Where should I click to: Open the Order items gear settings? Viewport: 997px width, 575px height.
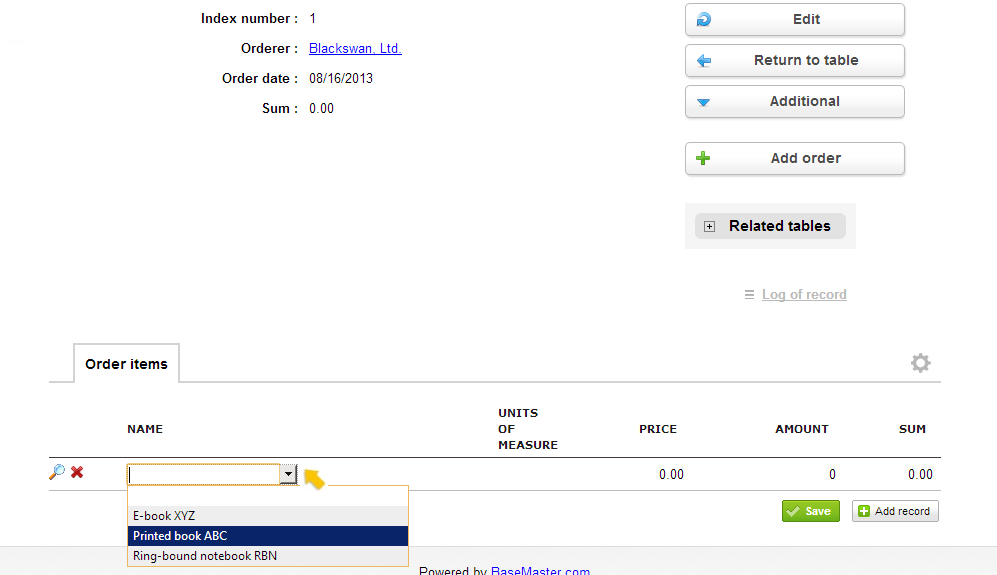click(x=920, y=363)
